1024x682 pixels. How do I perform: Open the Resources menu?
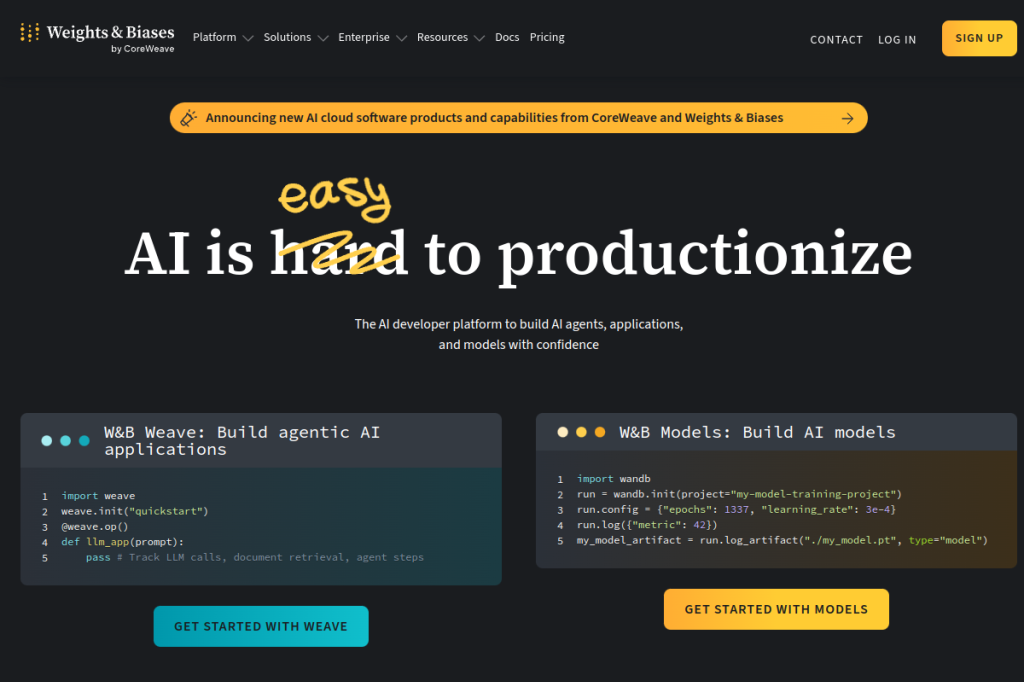coord(442,37)
